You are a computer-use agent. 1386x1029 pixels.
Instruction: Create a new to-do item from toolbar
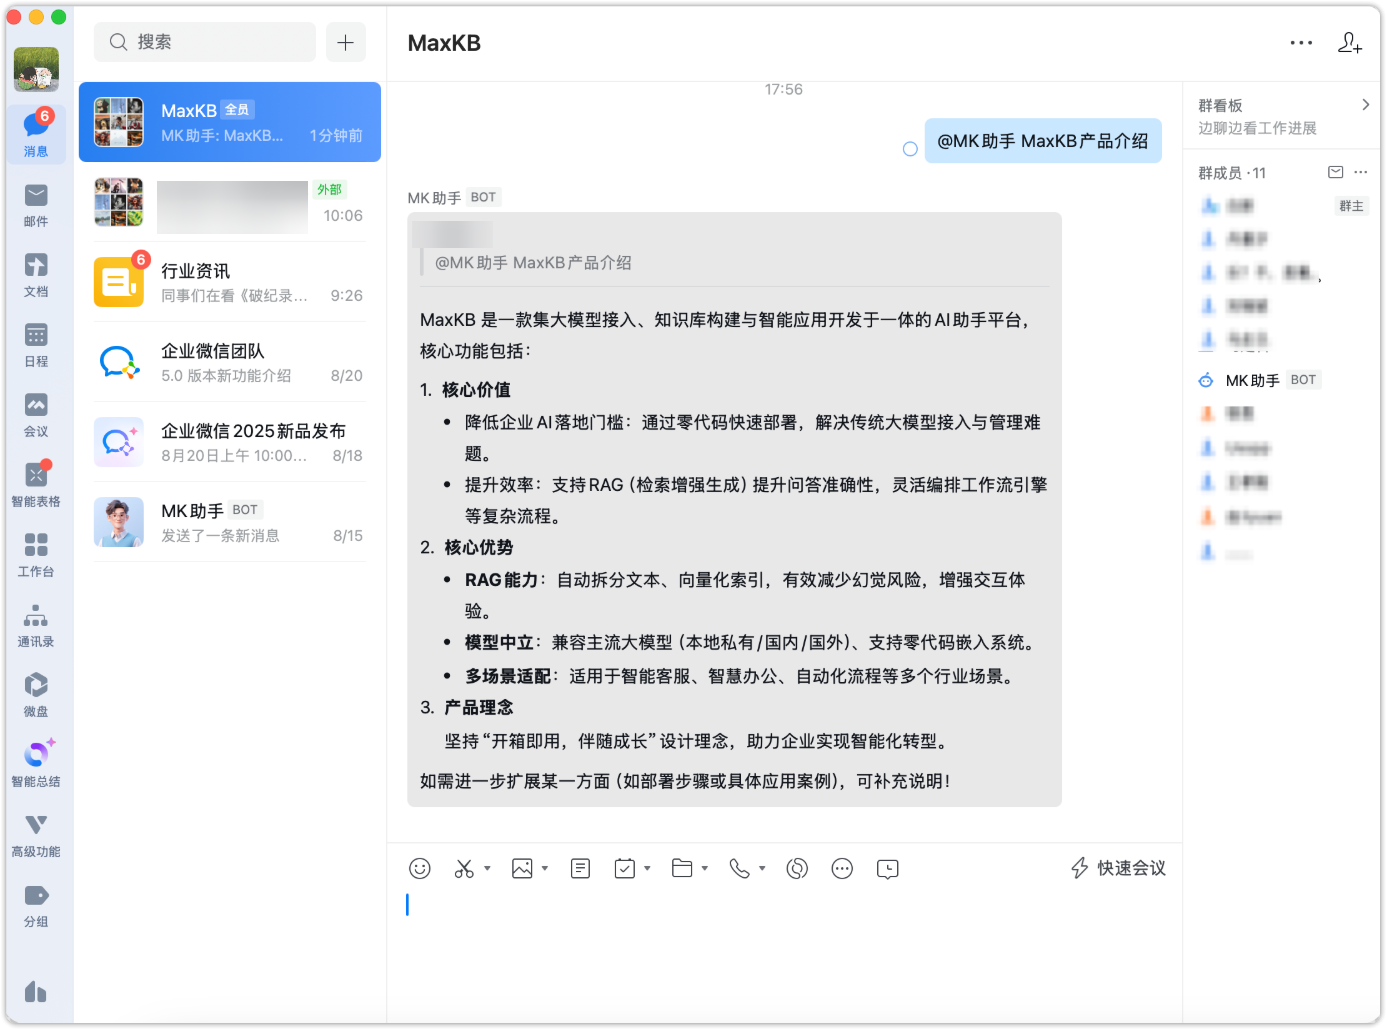click(625, 868)
